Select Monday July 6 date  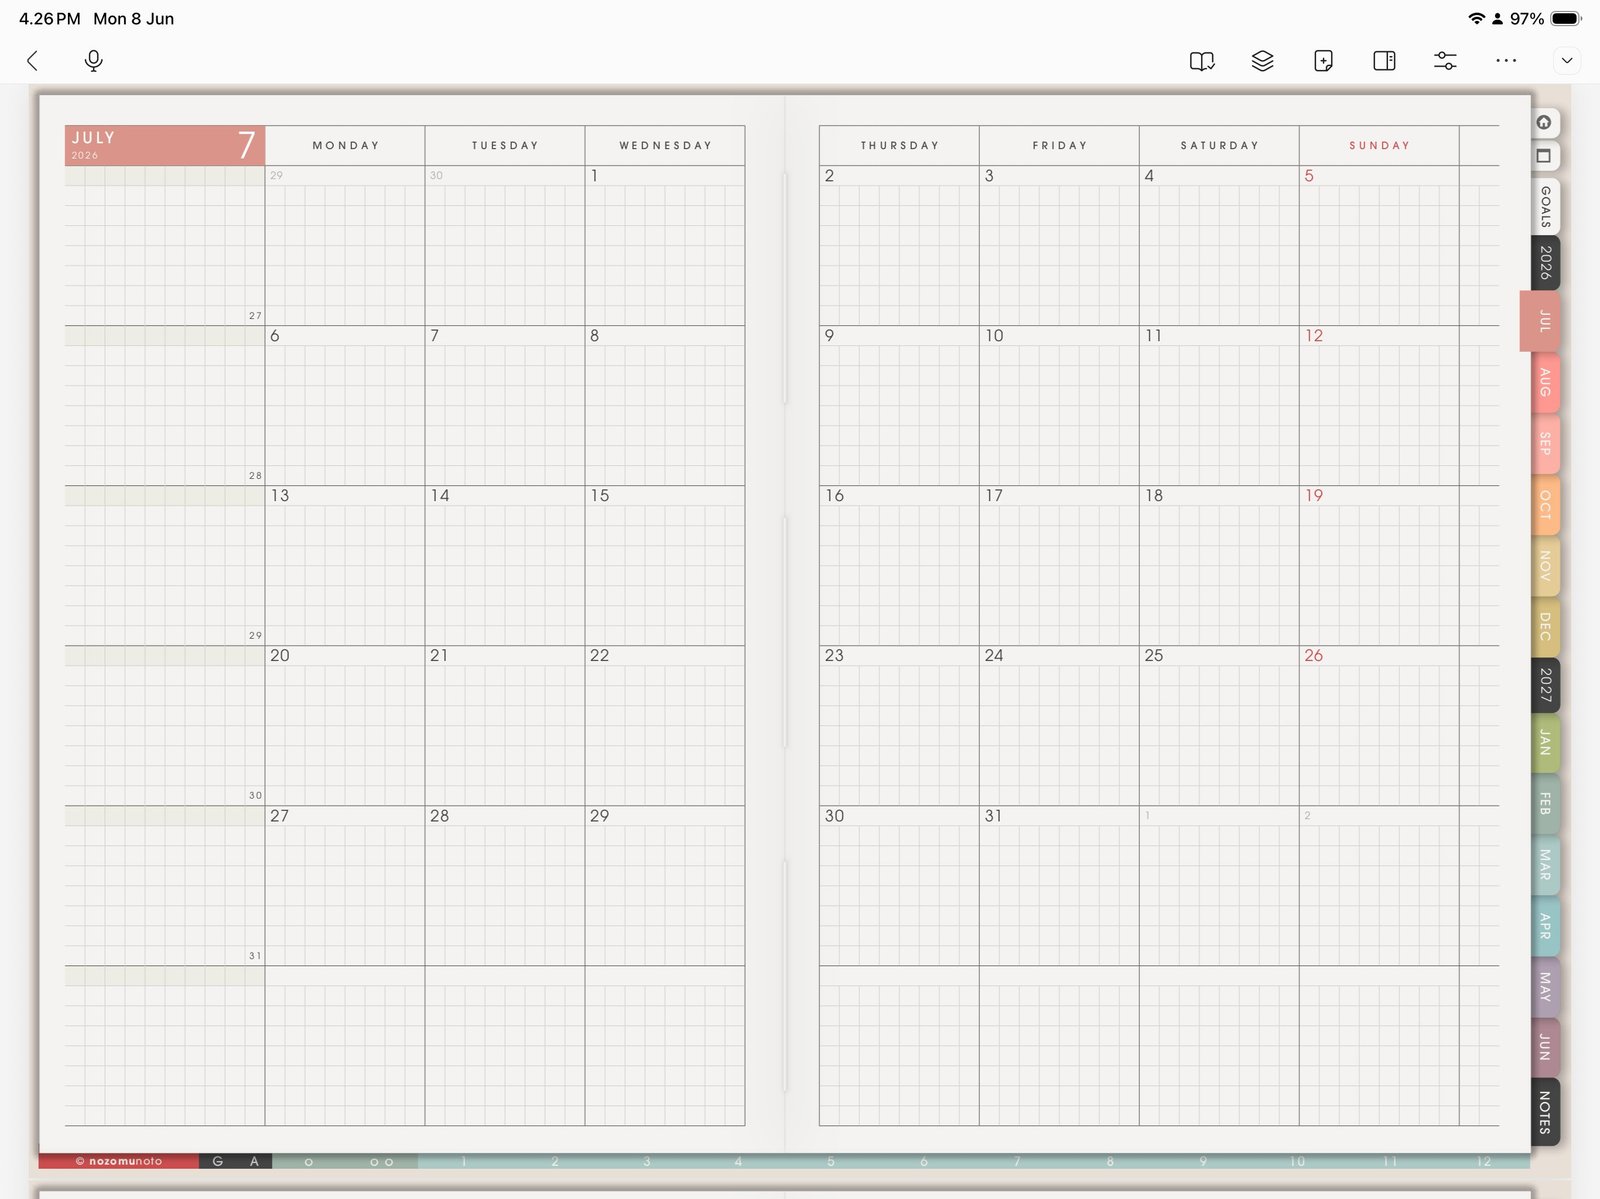coord(275,336)
